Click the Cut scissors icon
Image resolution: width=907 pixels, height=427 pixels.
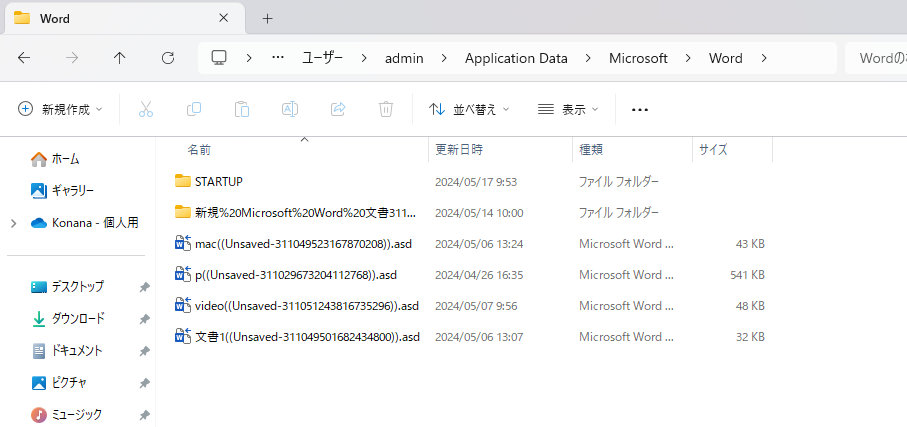click(x=146, y=109)
